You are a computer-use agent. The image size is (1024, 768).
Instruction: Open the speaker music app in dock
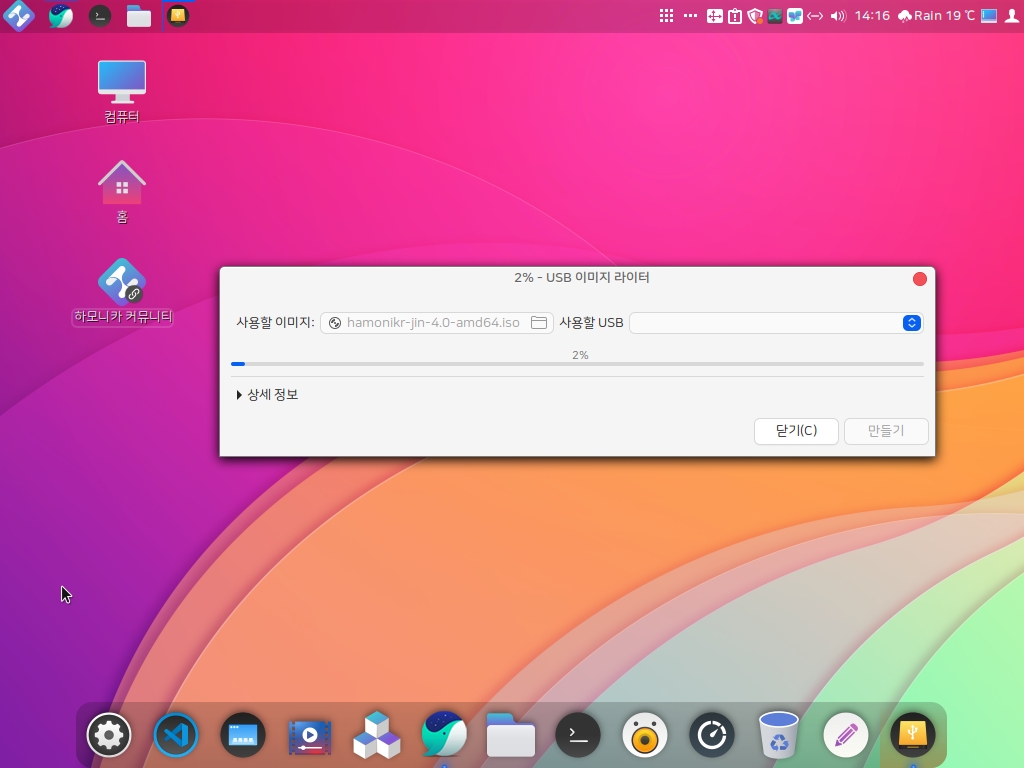click(x=644, y=737)
